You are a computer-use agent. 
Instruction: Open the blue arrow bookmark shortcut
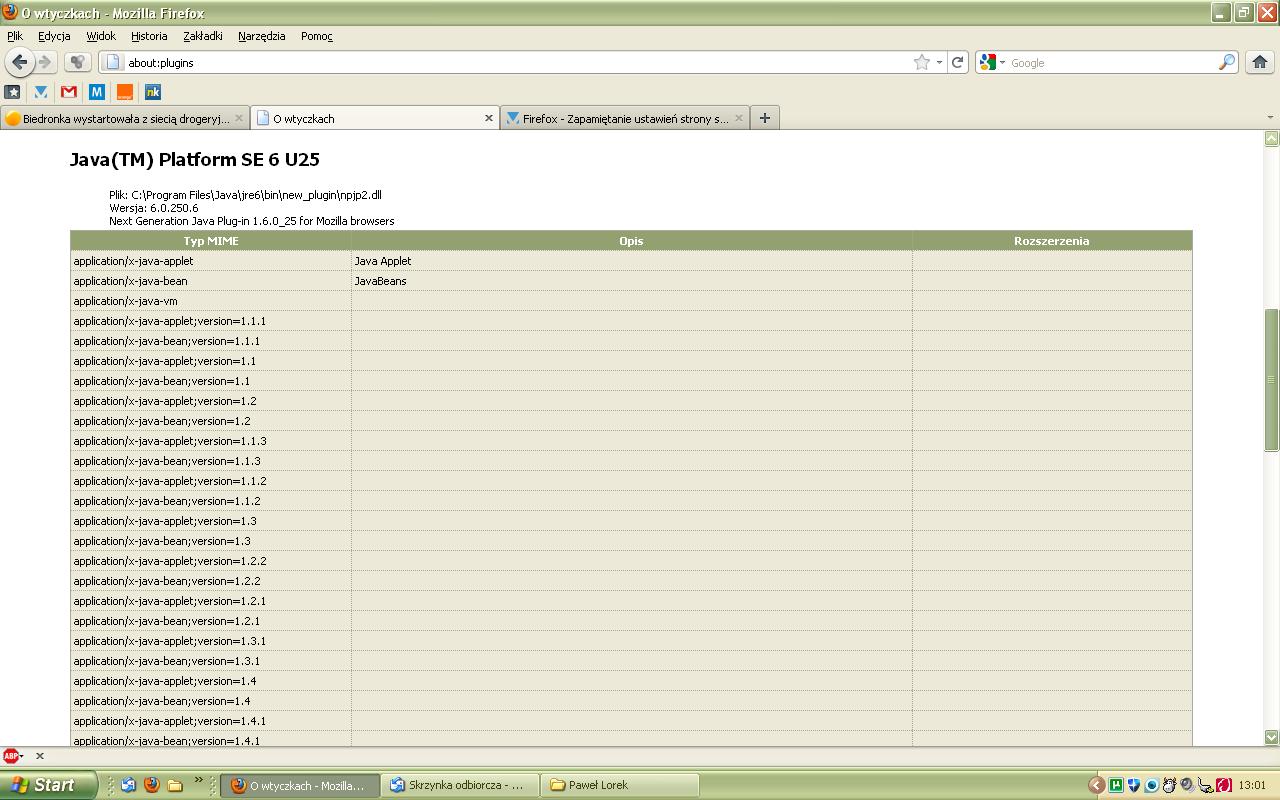pyautogui.click(x=41, y=92)
